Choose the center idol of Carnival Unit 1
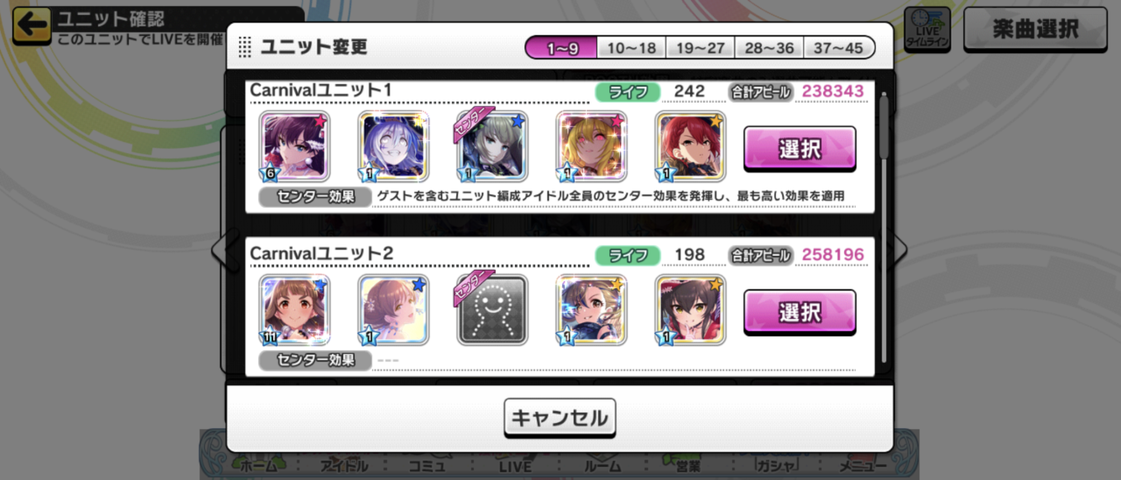The width and height of the screenshot is (1121, 480). [x=492, y=146]
